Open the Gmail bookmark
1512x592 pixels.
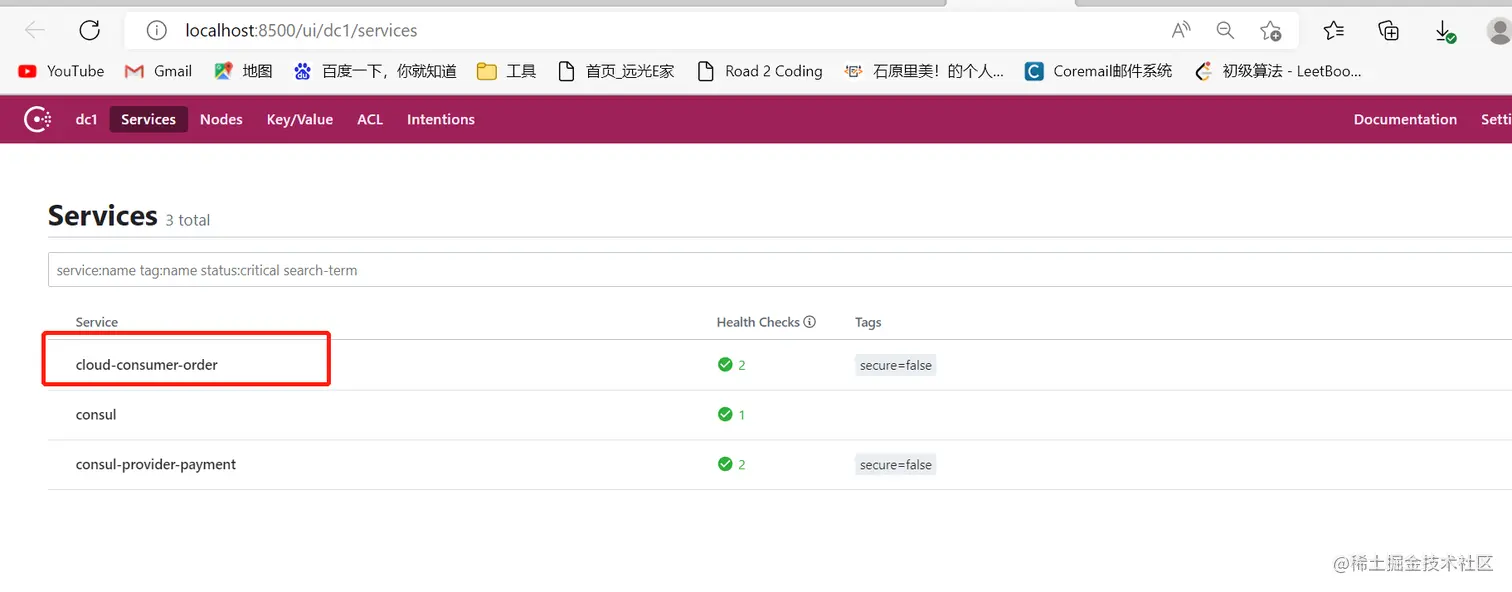(158, 71)
